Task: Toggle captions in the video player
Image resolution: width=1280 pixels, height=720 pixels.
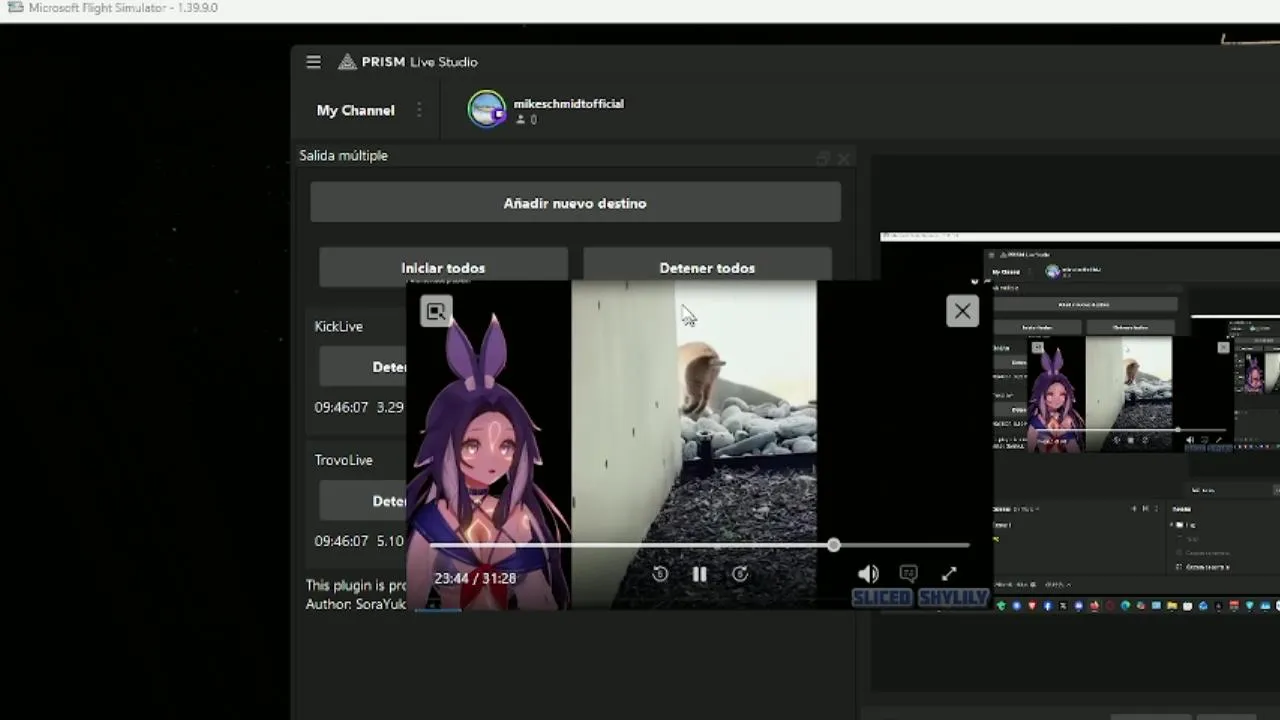Action: [908, 574]
